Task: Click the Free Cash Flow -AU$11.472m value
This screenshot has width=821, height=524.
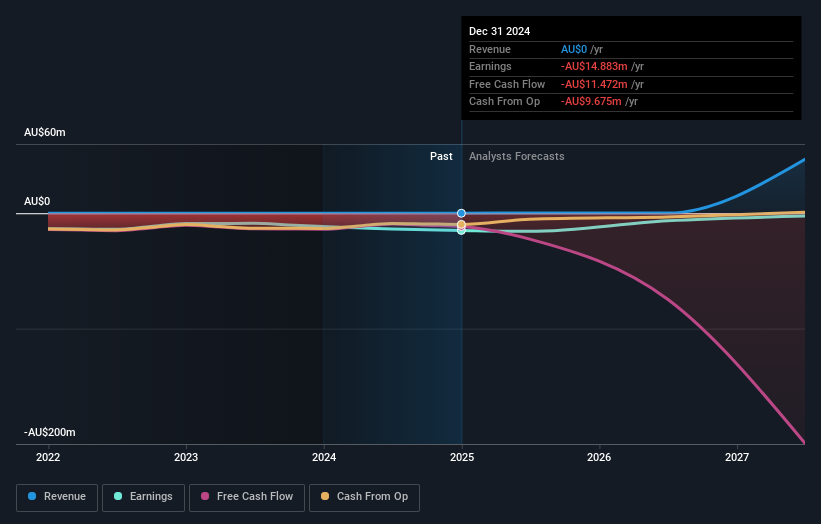Action: 594,84
